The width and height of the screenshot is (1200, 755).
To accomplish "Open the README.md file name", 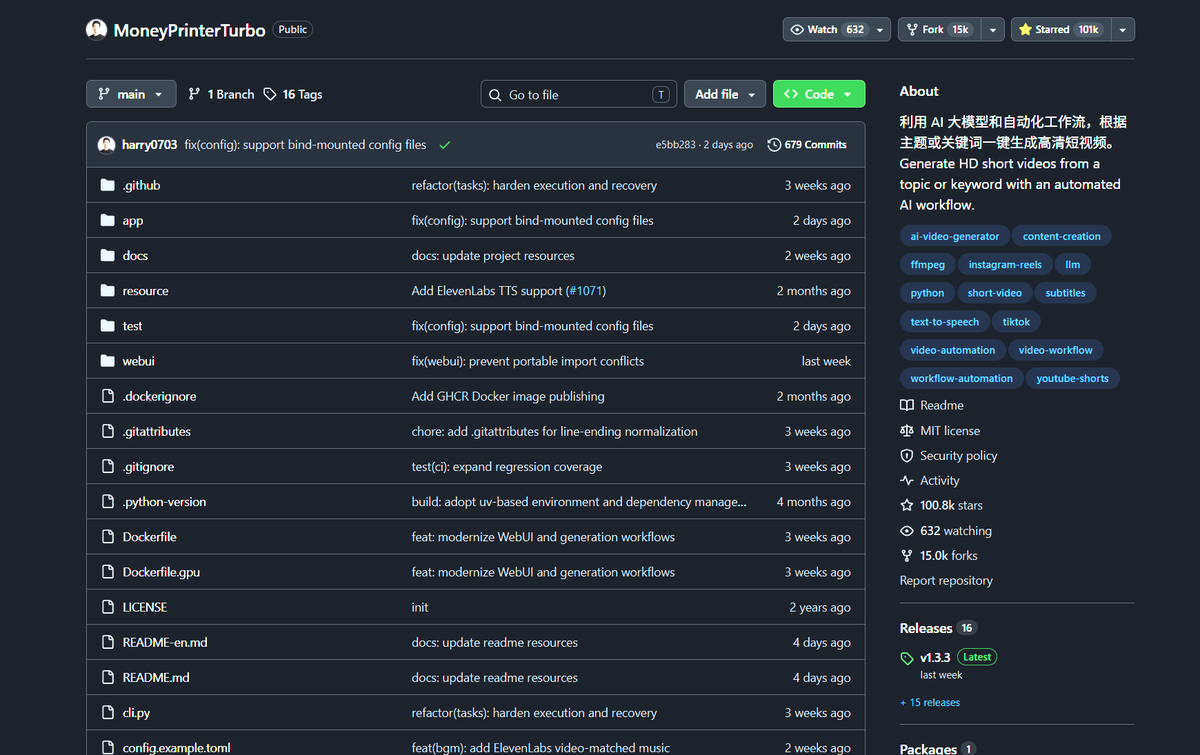I will point(156,678).
